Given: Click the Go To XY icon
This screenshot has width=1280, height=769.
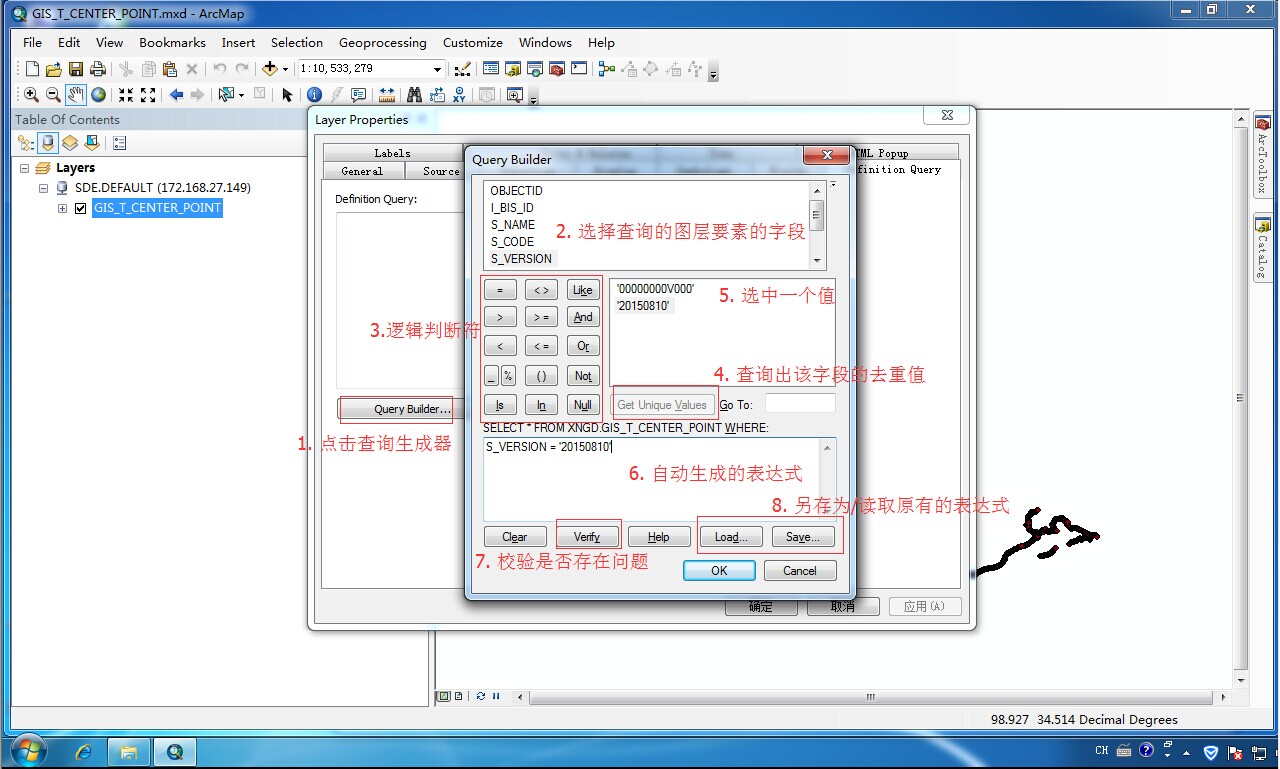Looking at the screenshot, I should point(459,95).
